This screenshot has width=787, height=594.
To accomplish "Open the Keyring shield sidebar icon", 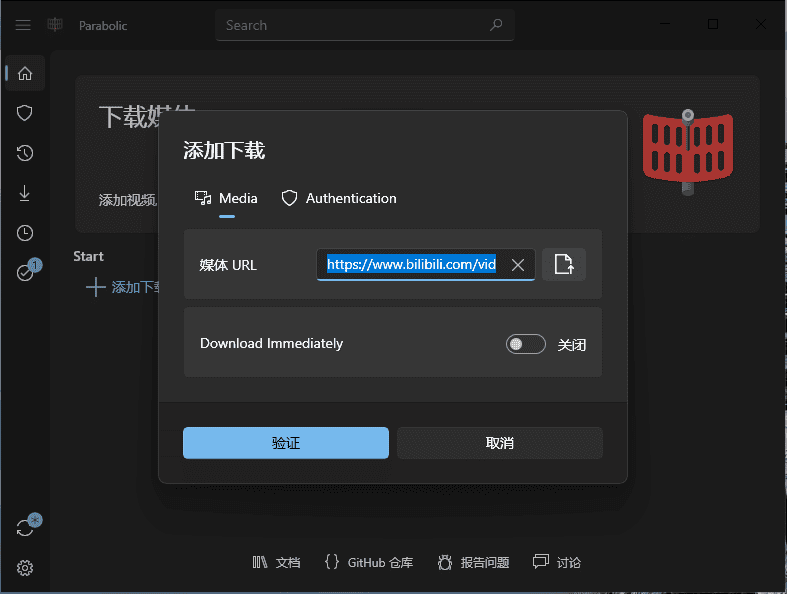I will [25, 113].
